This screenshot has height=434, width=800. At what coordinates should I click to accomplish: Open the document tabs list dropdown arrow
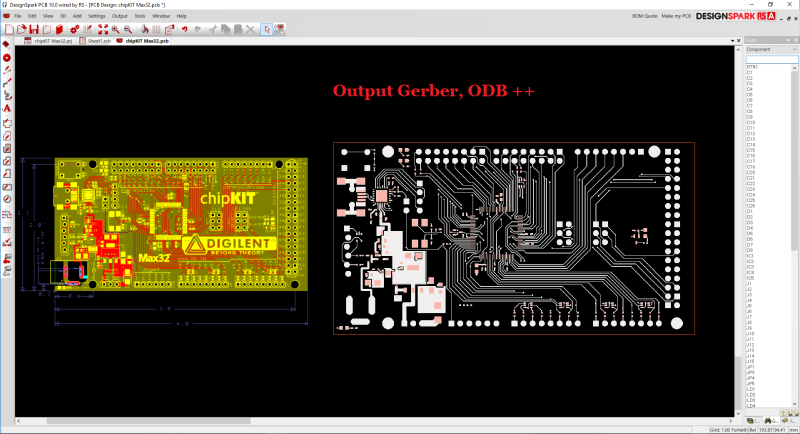tap(733, 41)
